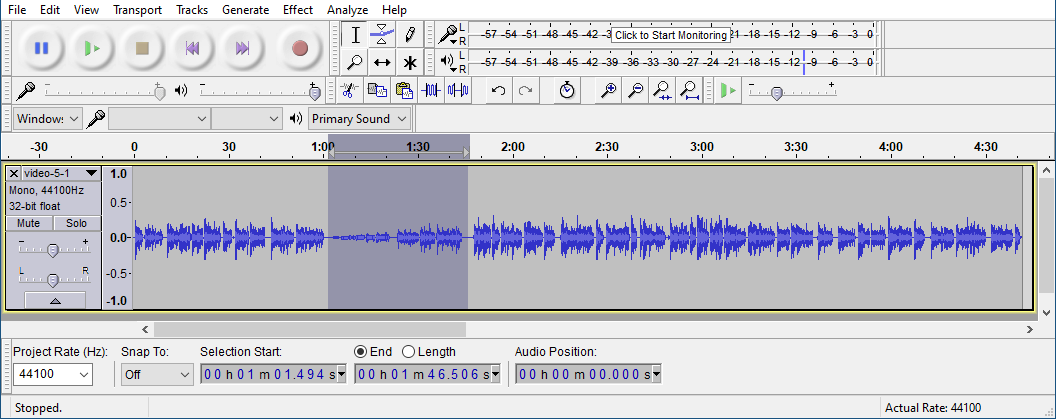Open the Transport menu
1056x419 pixels.
[137, 9]
